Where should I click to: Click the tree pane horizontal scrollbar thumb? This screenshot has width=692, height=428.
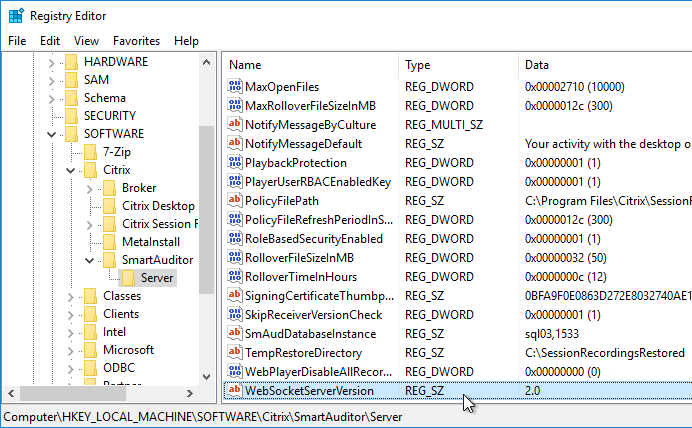pos(73,393)
